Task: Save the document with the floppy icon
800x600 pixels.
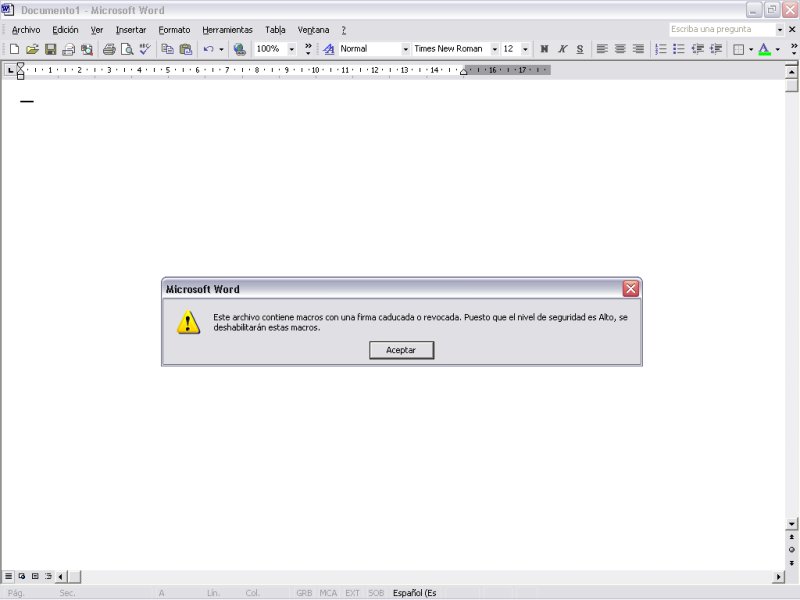Action: 50,49
